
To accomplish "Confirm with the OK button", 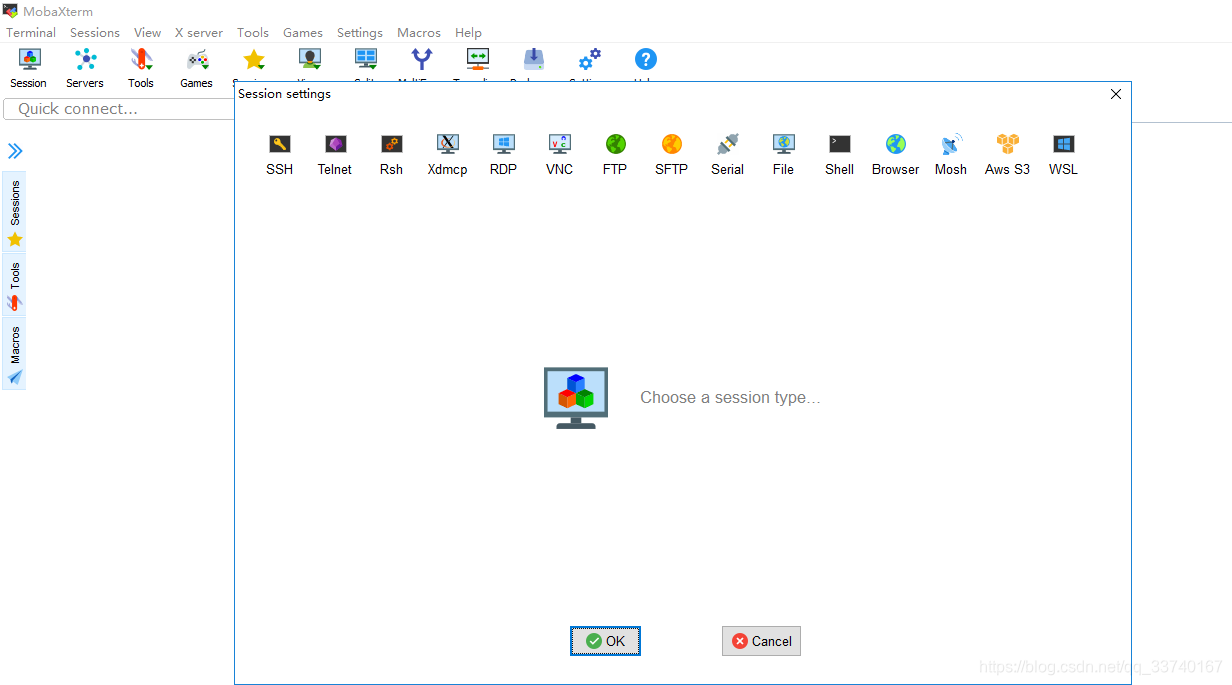I will (x=605, y=641).
